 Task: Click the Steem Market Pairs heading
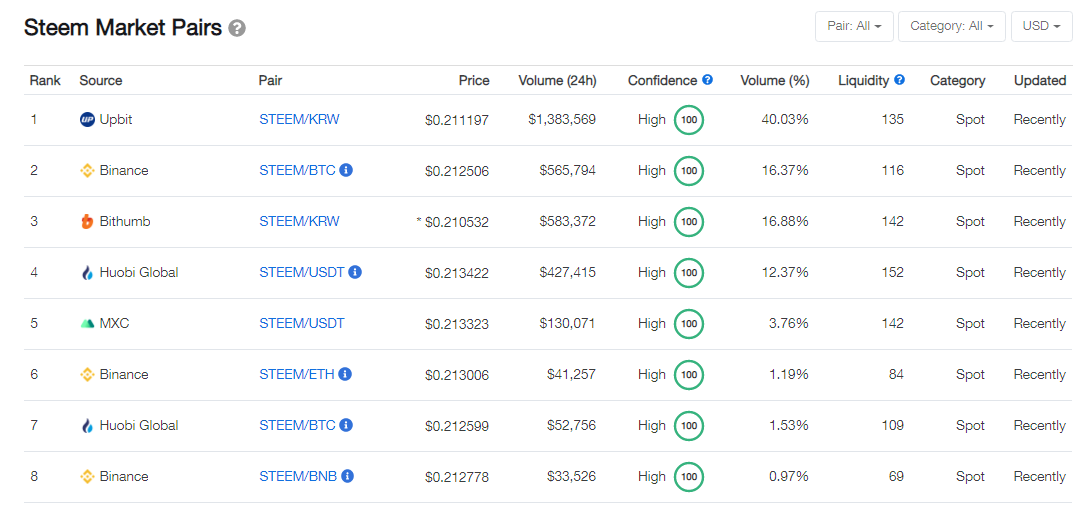click(x=122, y=28)
